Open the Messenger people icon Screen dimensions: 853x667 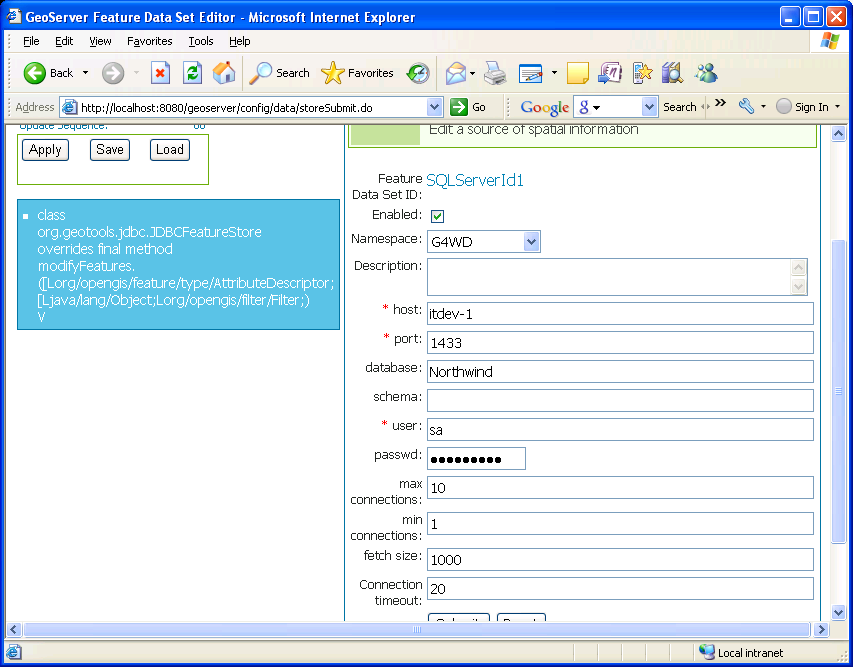(706, 73)
